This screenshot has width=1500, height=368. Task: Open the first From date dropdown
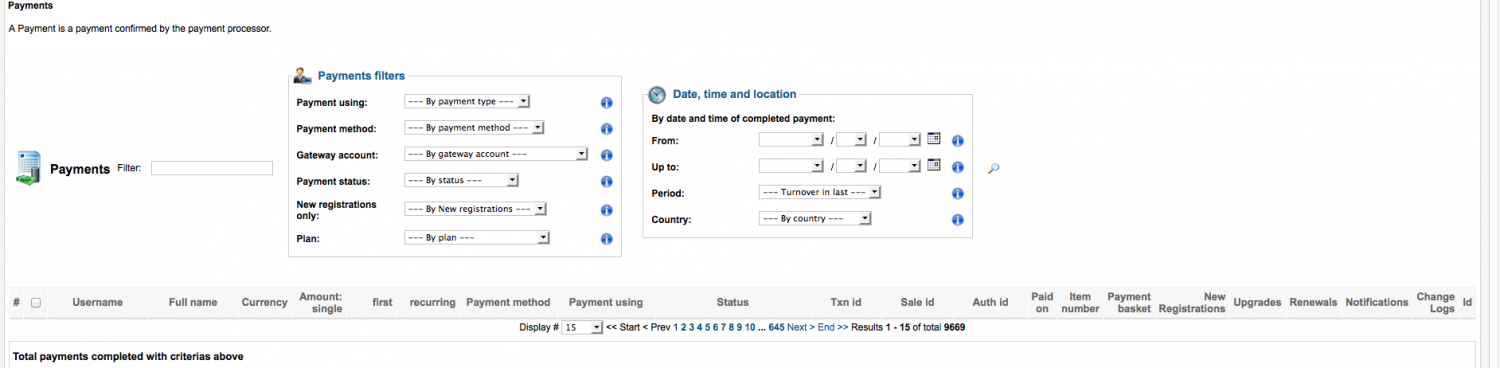[791, 140]
